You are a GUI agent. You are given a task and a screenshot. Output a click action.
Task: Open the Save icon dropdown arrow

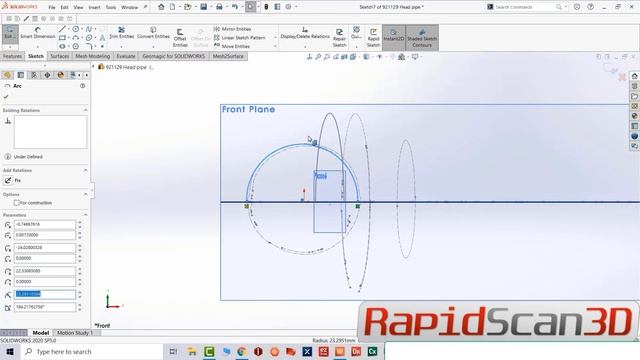211,7
